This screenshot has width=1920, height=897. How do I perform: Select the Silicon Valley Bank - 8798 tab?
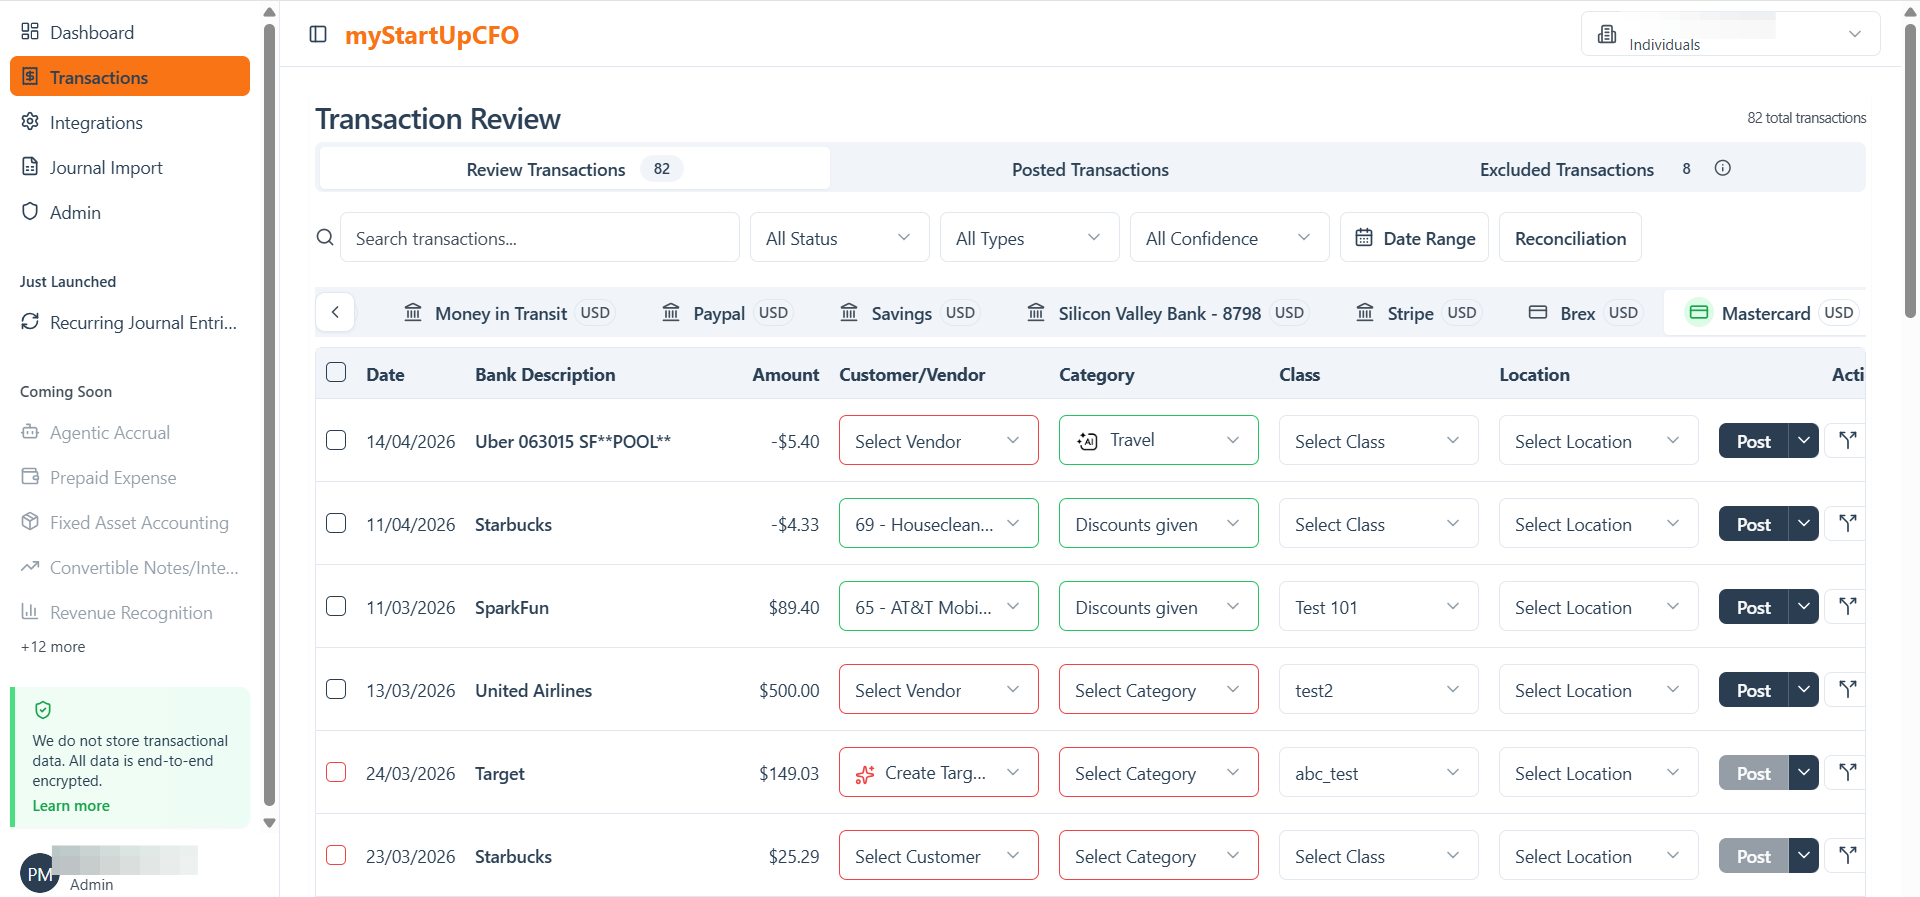point(1166,313)
